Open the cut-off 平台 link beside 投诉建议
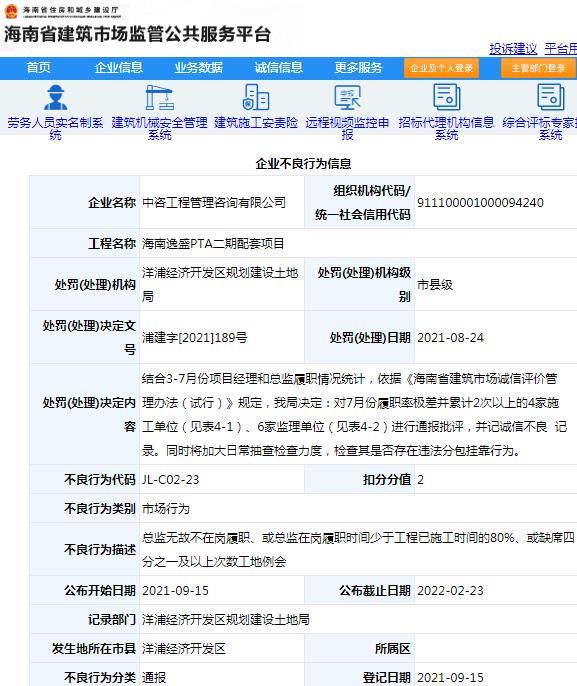 [x=561, y=49]
